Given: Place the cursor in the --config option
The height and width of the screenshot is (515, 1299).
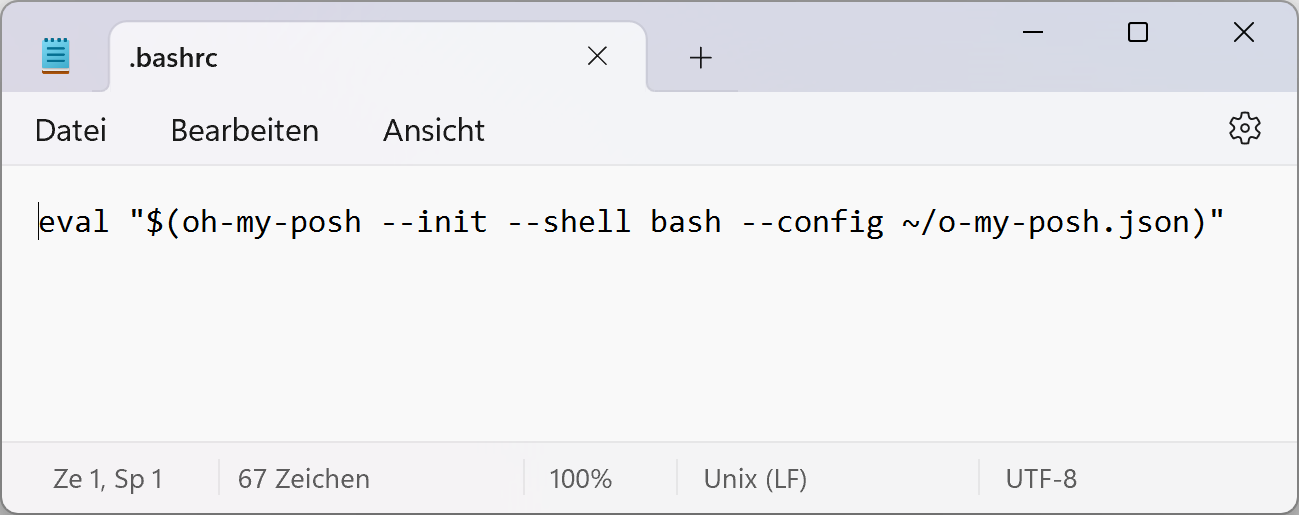Looking at the screenshot, I should click(812, 222).
